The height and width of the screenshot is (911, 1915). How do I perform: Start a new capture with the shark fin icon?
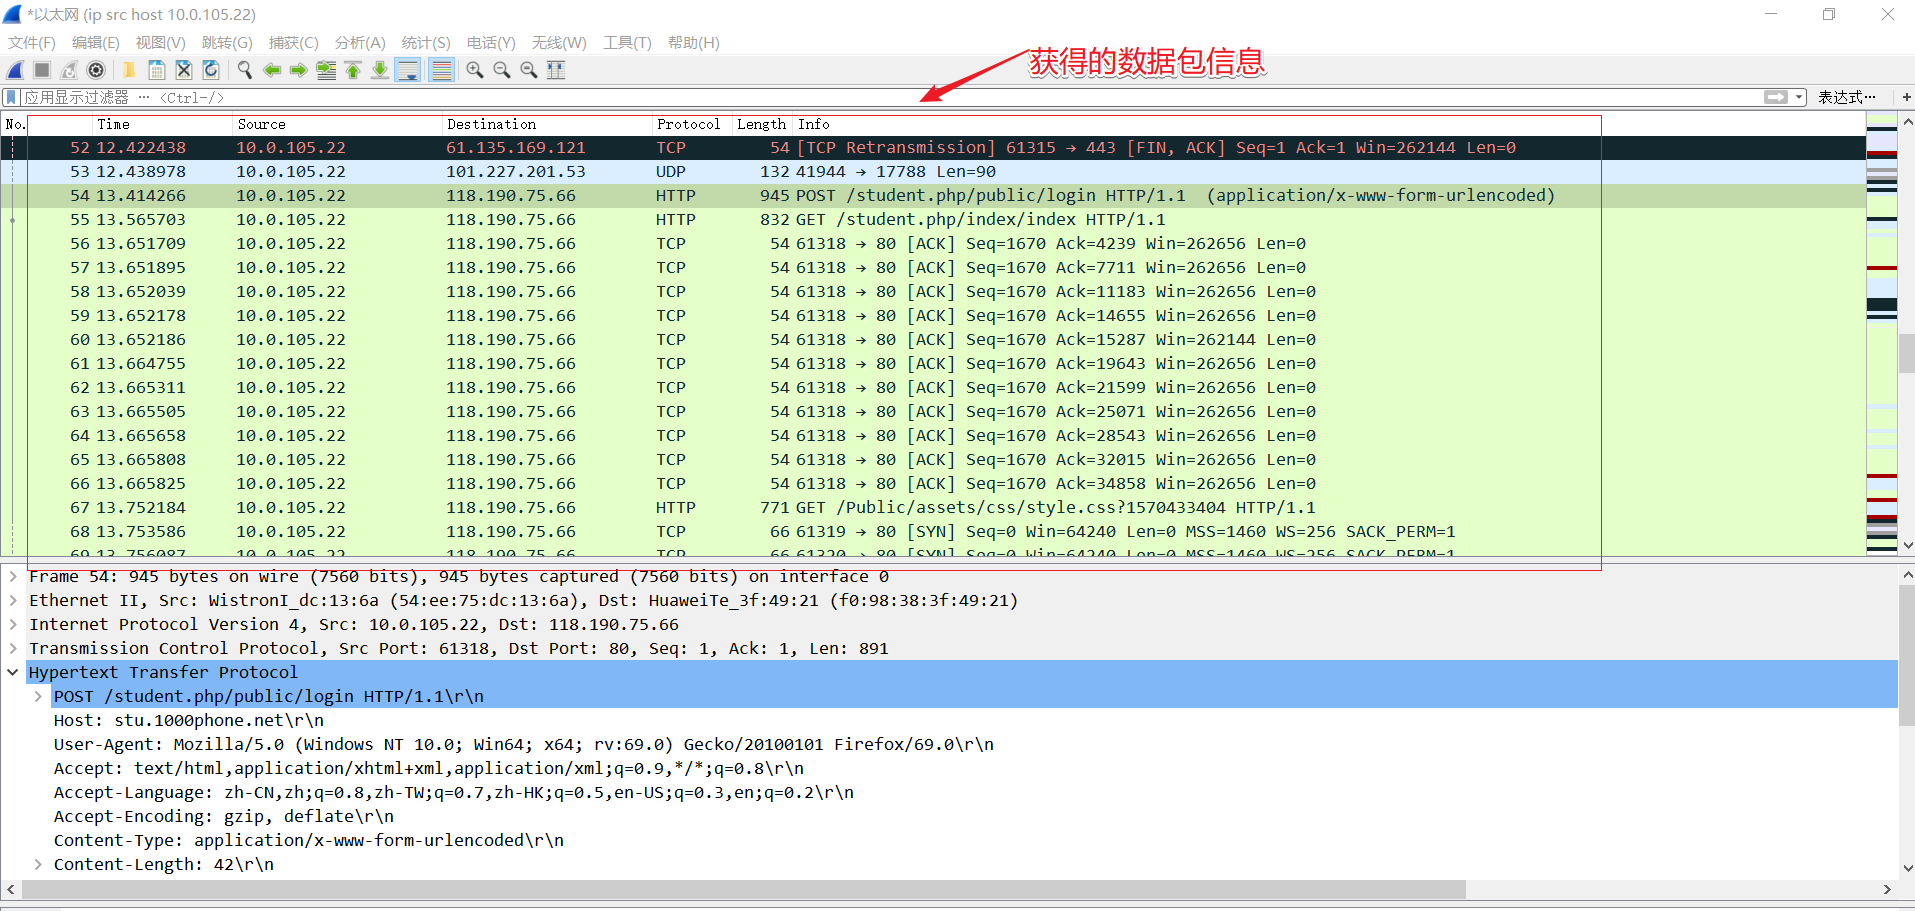coord(14,70)
